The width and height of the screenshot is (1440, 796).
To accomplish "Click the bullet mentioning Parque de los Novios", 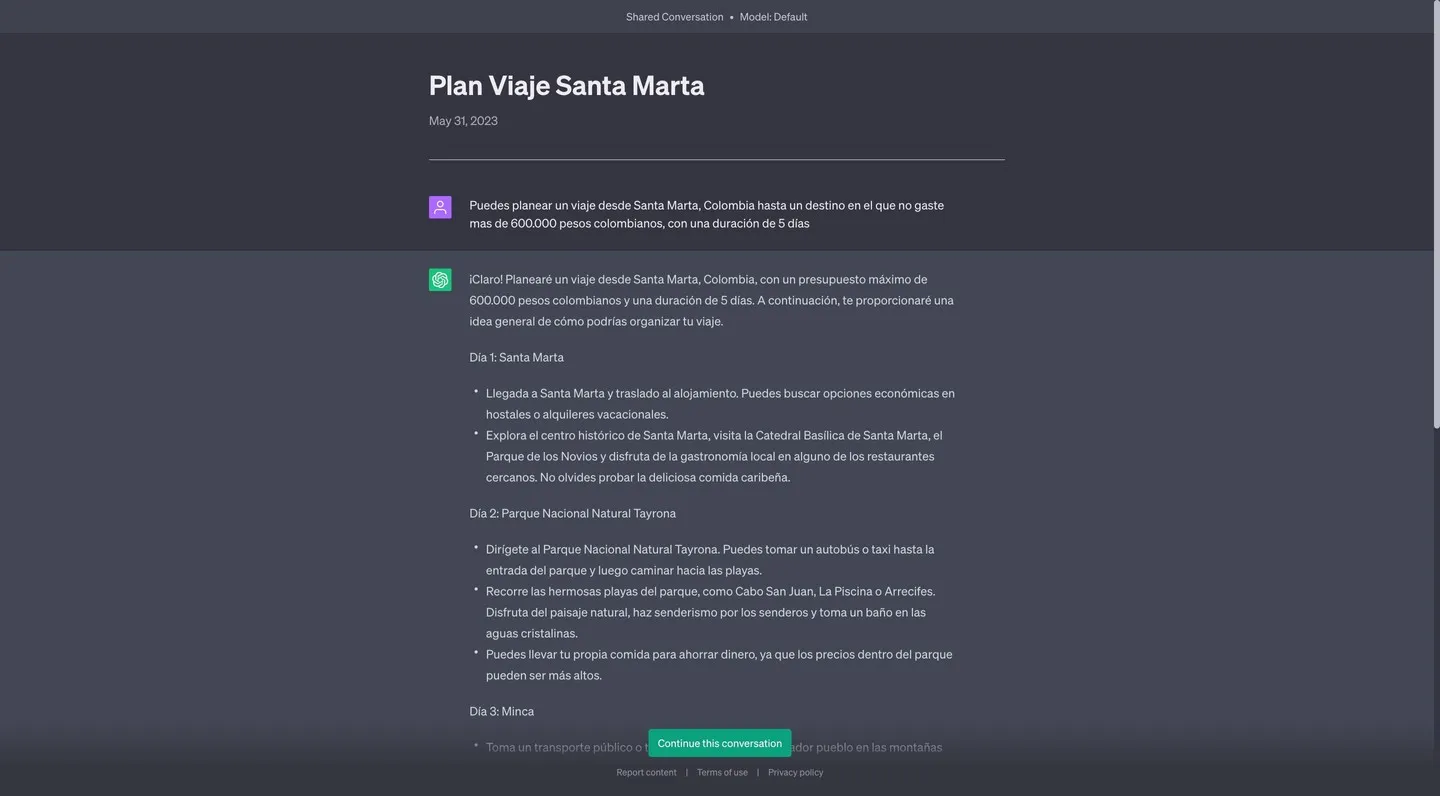I will tap(714, 455).
